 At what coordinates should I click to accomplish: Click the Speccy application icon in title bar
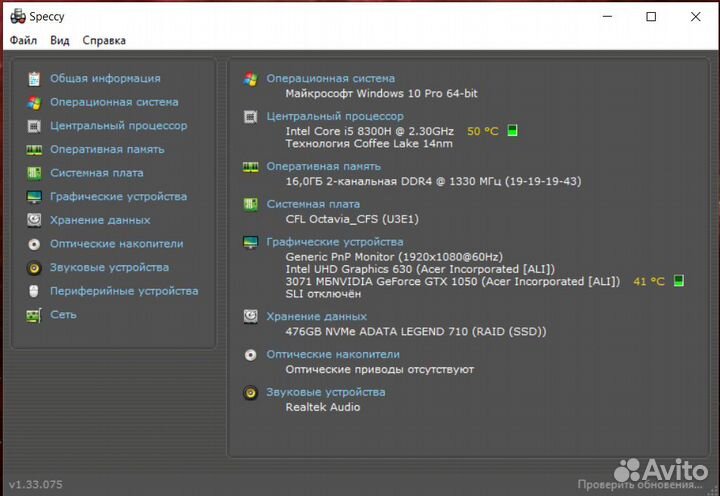[x=18, y=16]
